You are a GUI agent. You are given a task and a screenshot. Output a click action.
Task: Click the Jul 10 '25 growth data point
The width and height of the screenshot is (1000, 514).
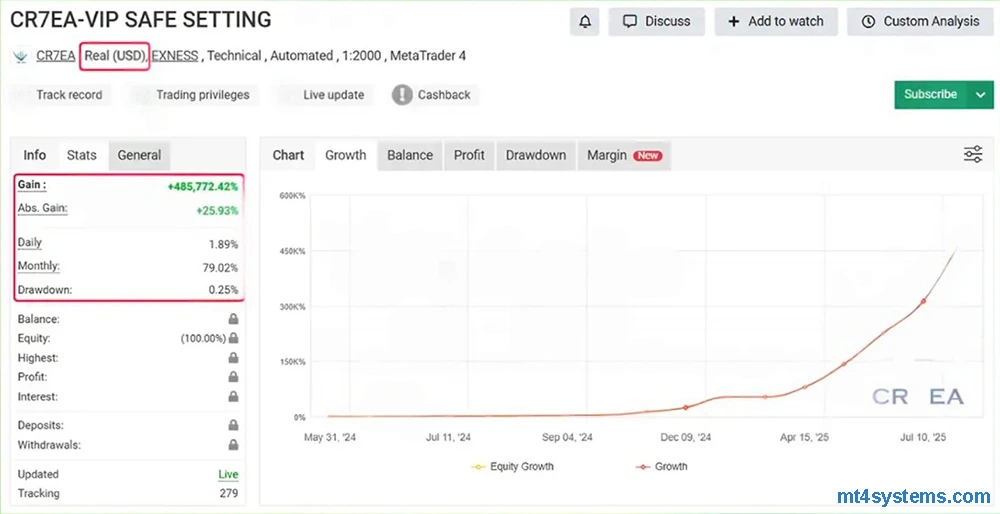tap(923, 301)
